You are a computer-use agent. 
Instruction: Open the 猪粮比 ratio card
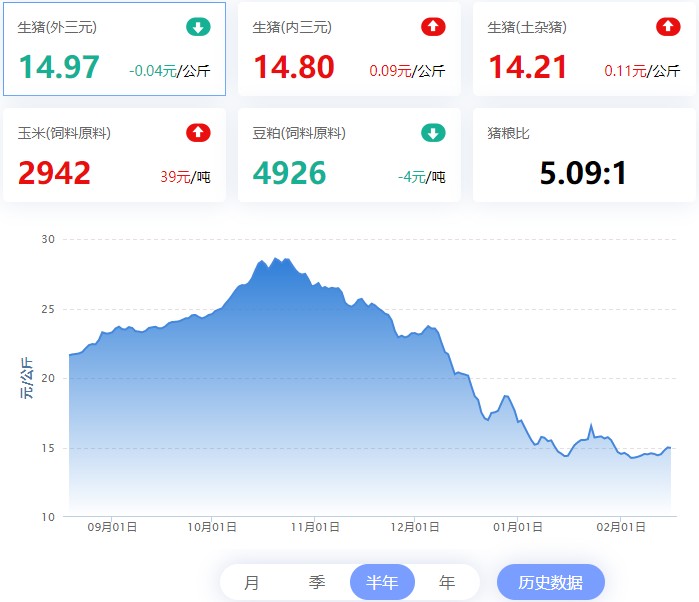coord(584,155)
